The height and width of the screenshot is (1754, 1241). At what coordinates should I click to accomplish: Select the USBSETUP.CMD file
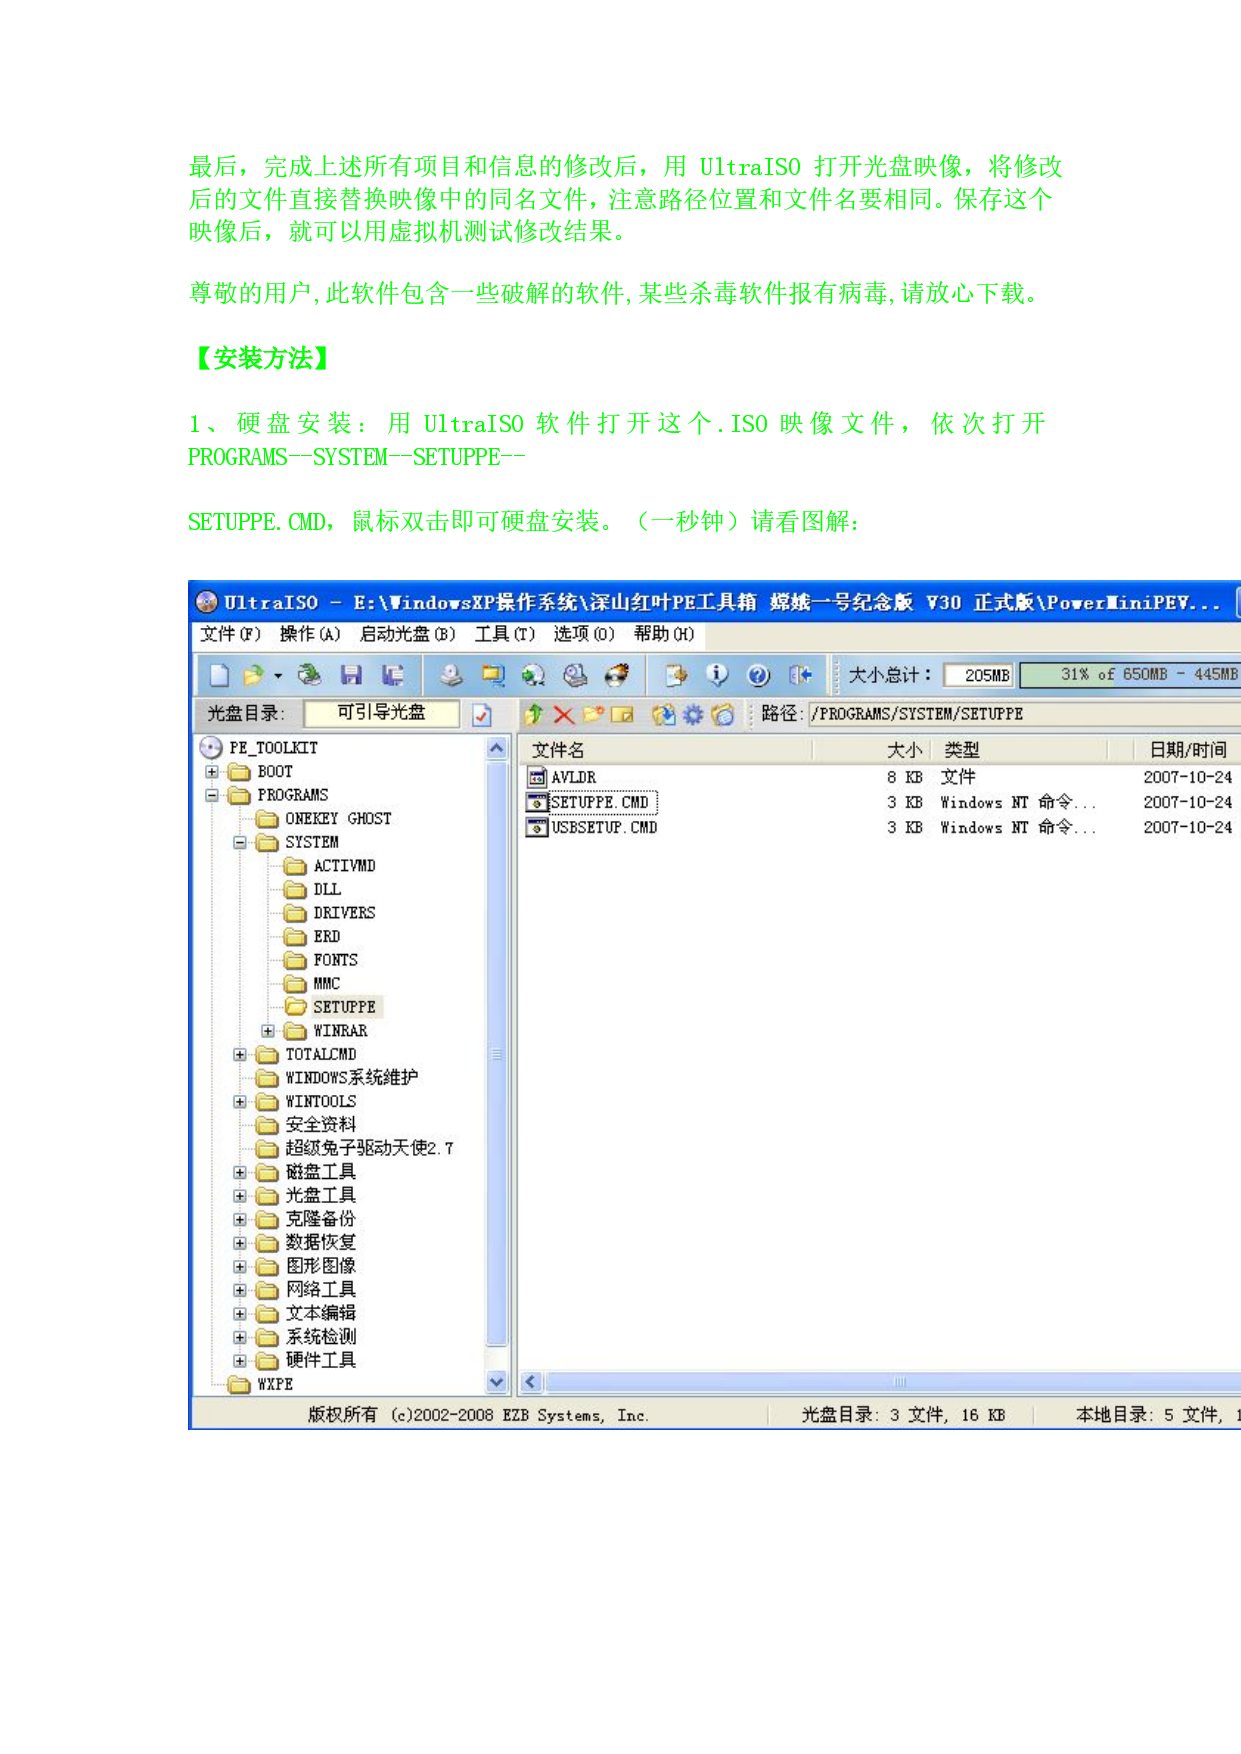[x=592, y=827]
